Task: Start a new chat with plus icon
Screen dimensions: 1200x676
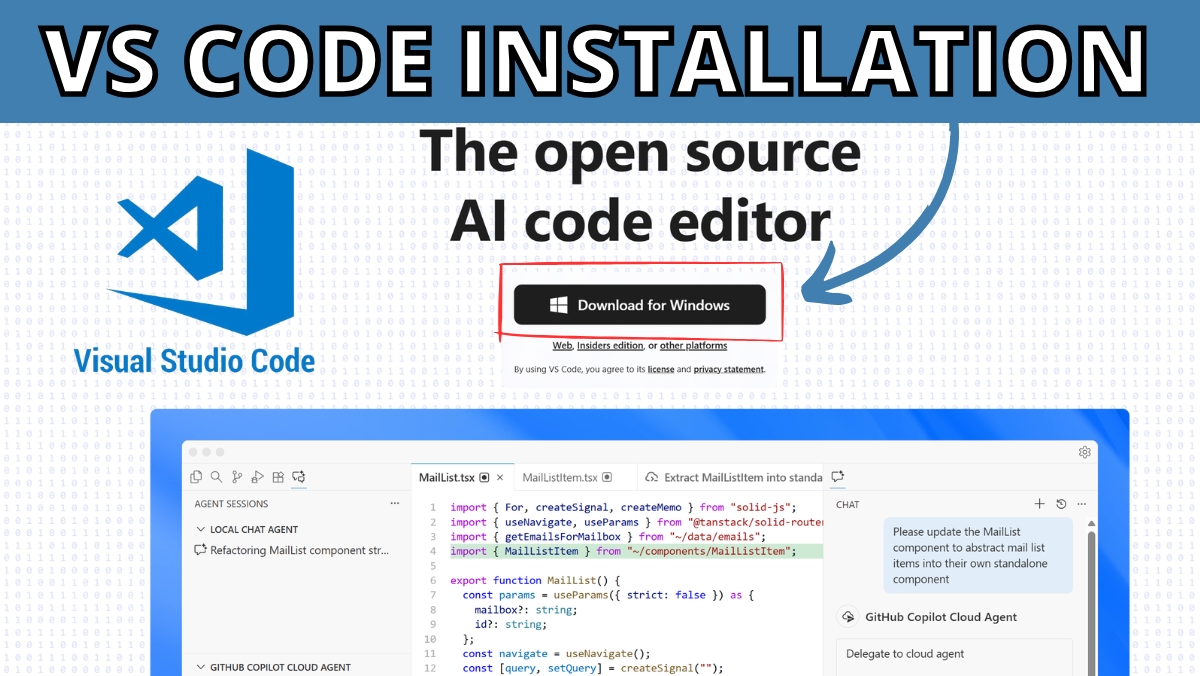Action: pyautogui.click(x=1039, y=504)
